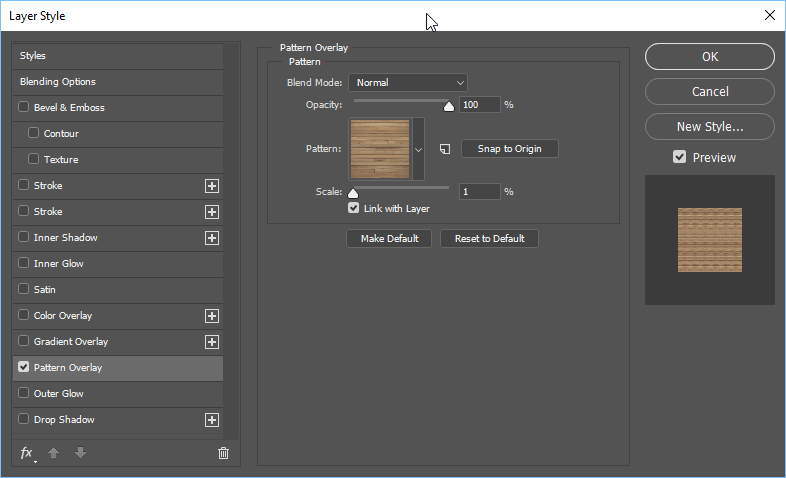Select Blending Options in the list
786x478 pixels.
point(58,82)
